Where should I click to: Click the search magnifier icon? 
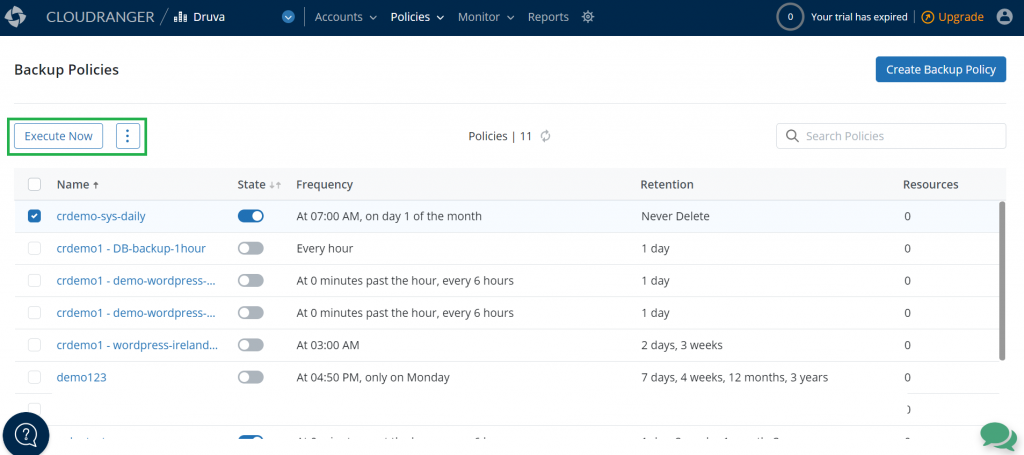792,136
